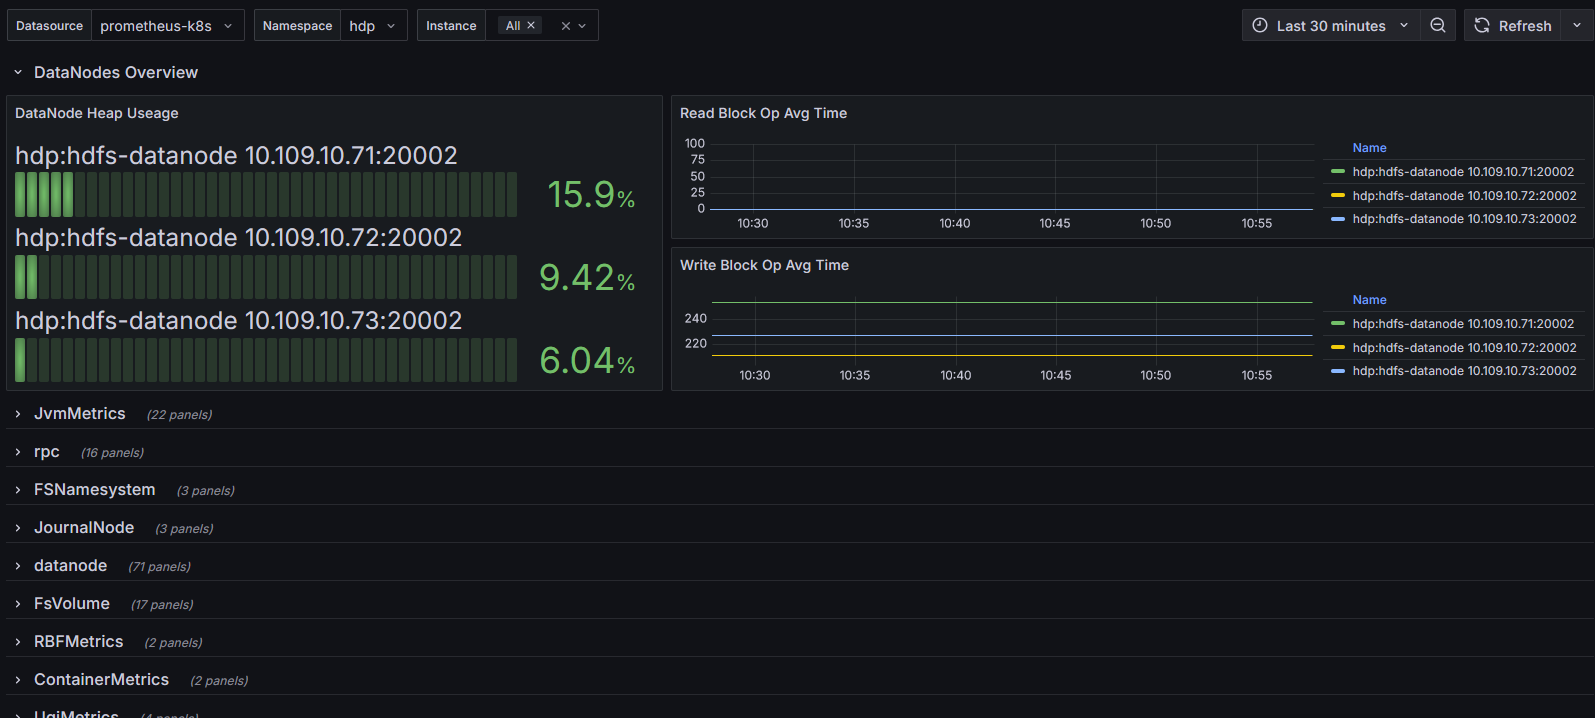
Task: Click the 15.9% heap usage bar gauge
Action: (266, 195)
